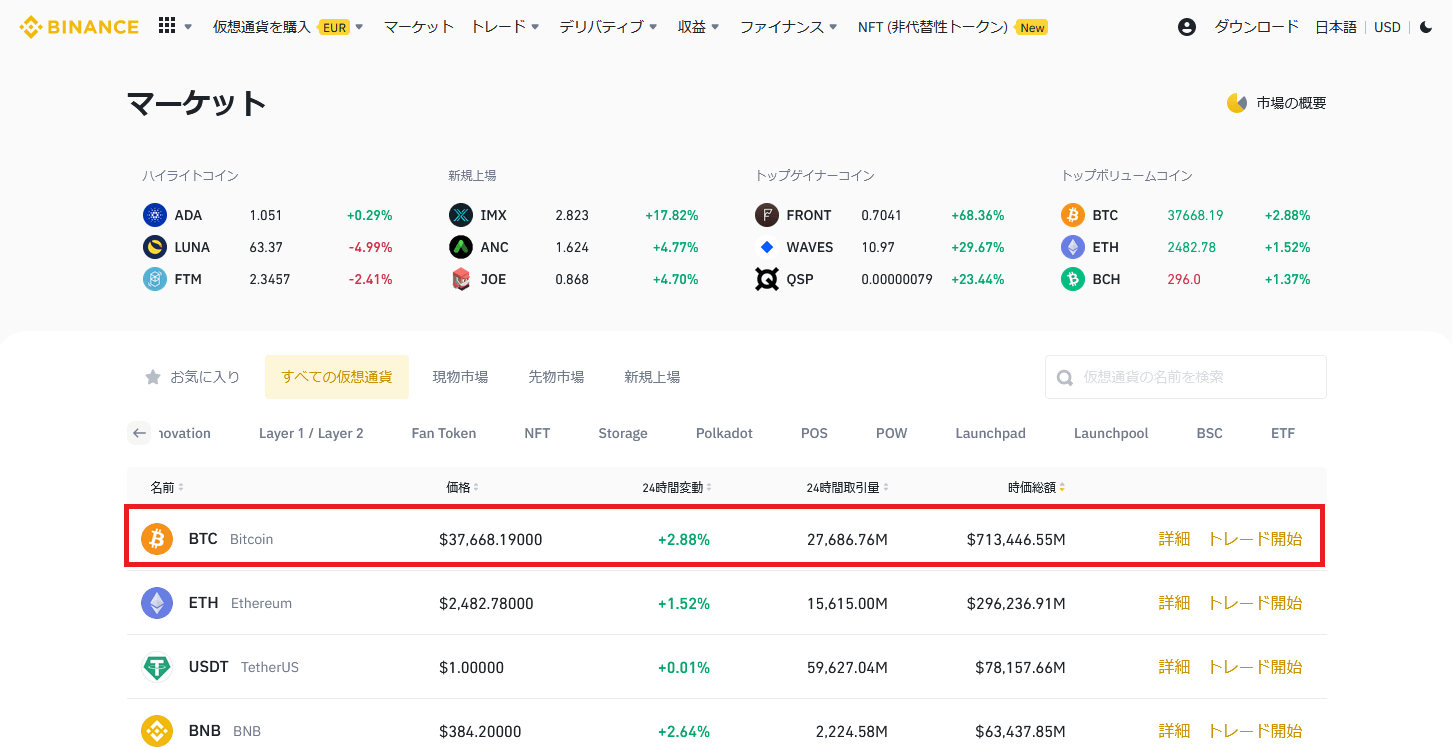Click トレード開始 for the ETH row
Viewport: 1452px width, 747px height.
1255,603
